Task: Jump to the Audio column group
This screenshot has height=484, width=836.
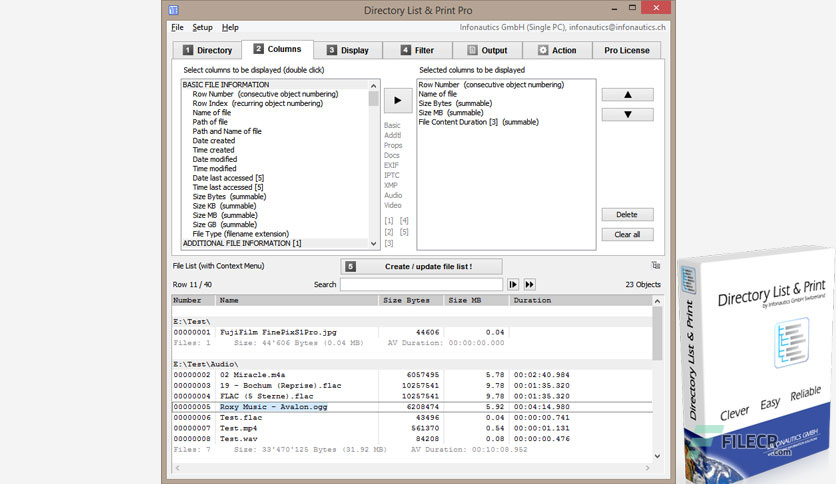Action: coord(393,195)
